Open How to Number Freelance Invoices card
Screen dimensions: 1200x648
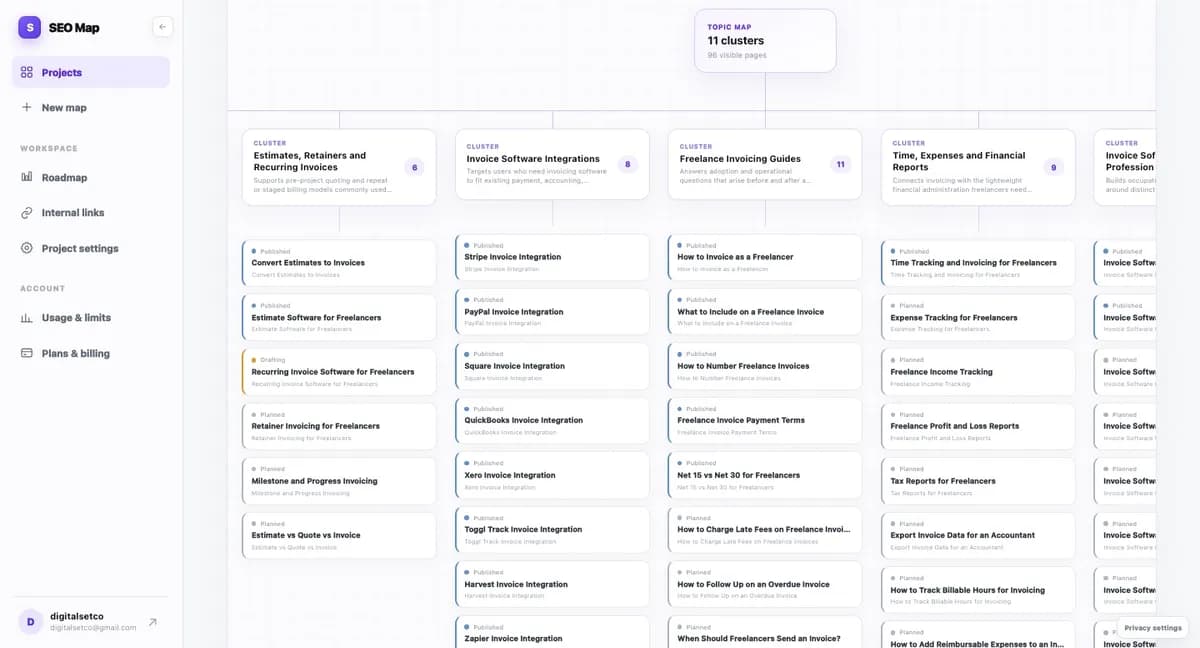(765, 366)
